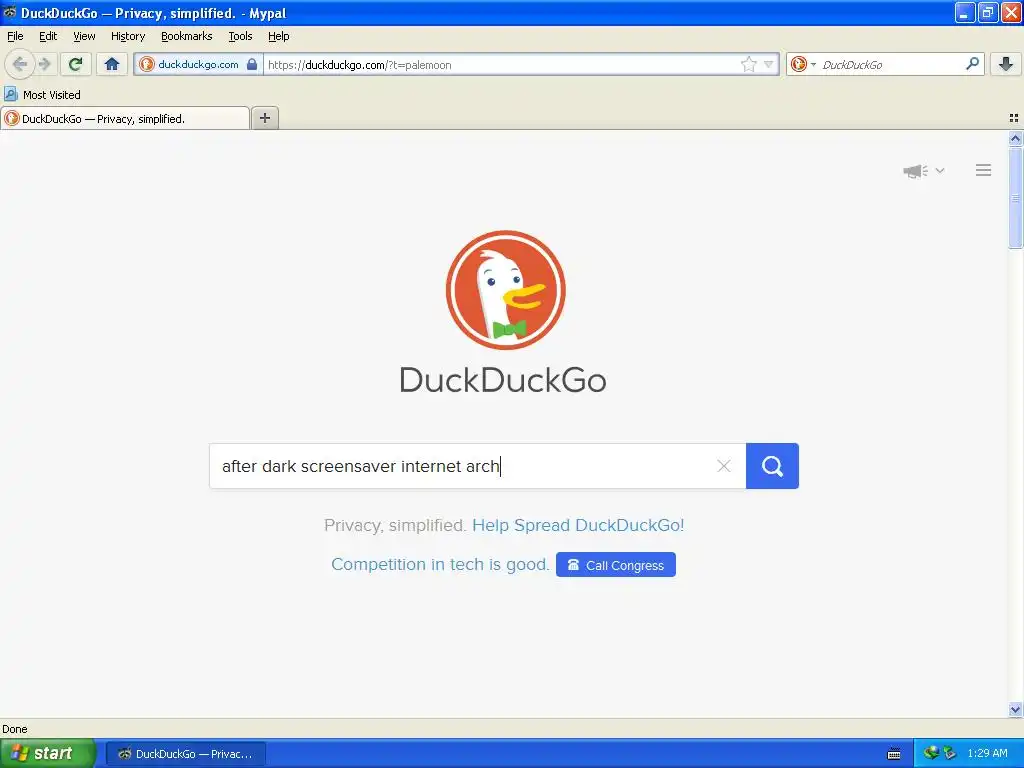Click the Mypal window title bar icon
Screen dimensions: 1024x768
10,12
